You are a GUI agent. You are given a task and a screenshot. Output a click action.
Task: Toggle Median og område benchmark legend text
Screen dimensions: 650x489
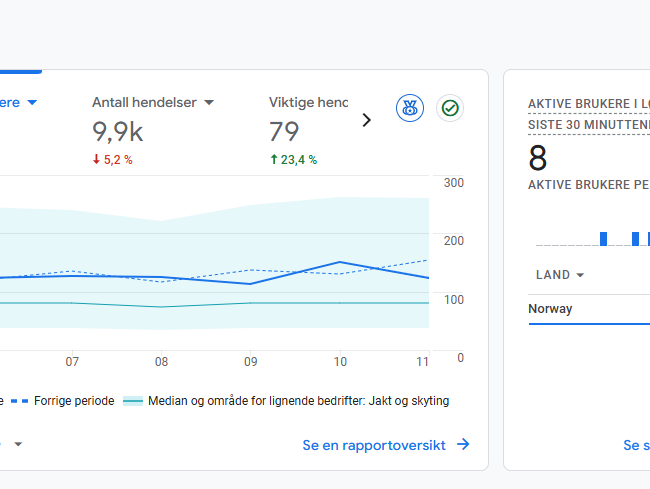coord(298,401)
